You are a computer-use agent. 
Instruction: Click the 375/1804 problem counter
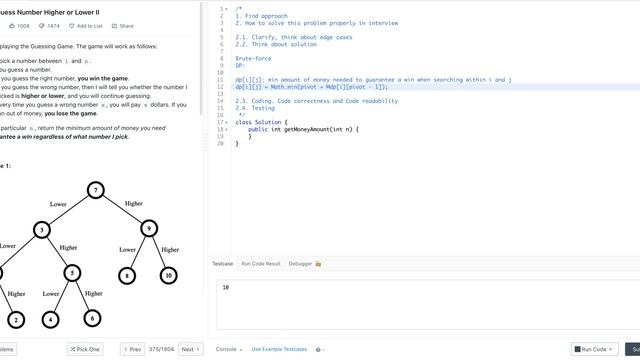click(161, 349)
